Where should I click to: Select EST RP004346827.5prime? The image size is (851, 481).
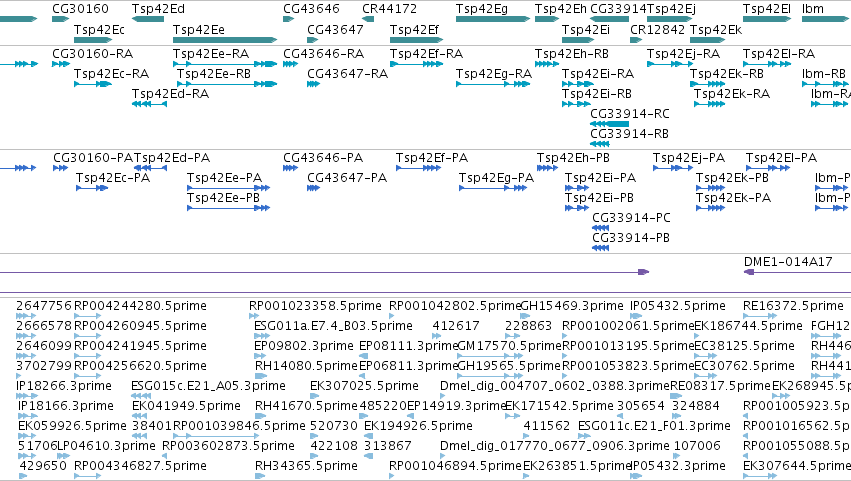pos(140,467)
